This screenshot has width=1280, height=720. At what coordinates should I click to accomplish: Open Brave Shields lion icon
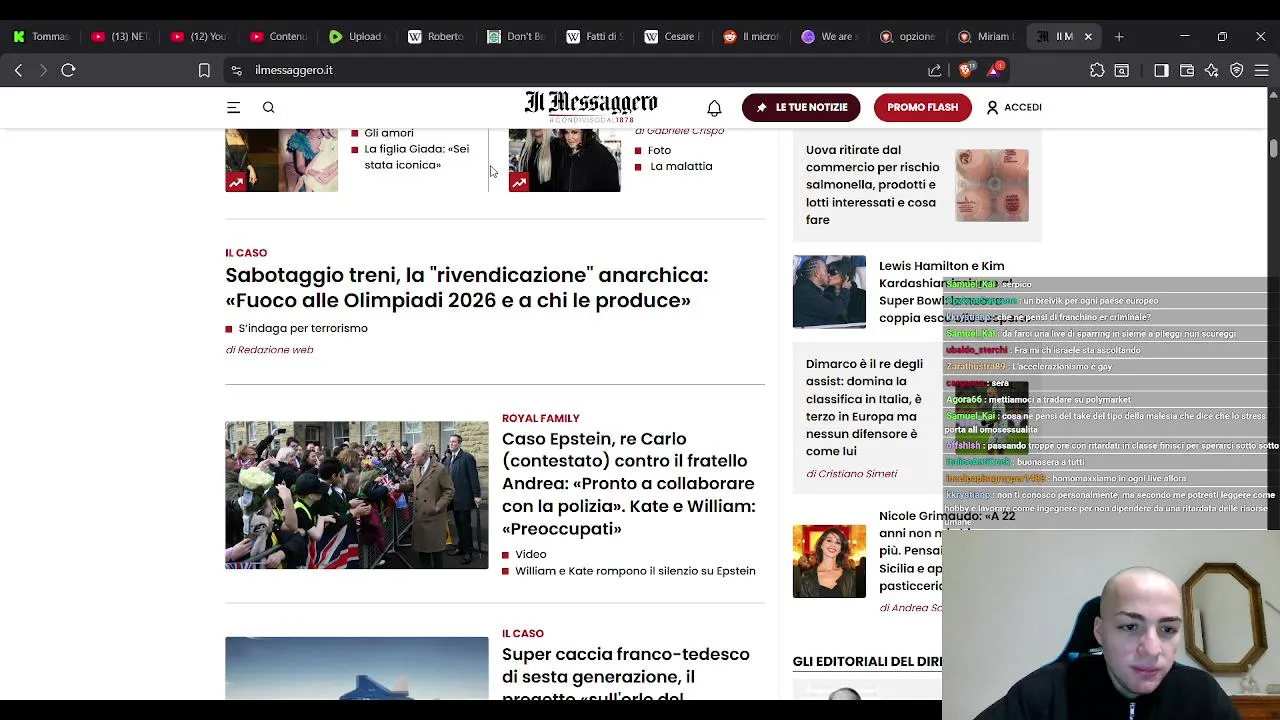(x=965, y=70)
